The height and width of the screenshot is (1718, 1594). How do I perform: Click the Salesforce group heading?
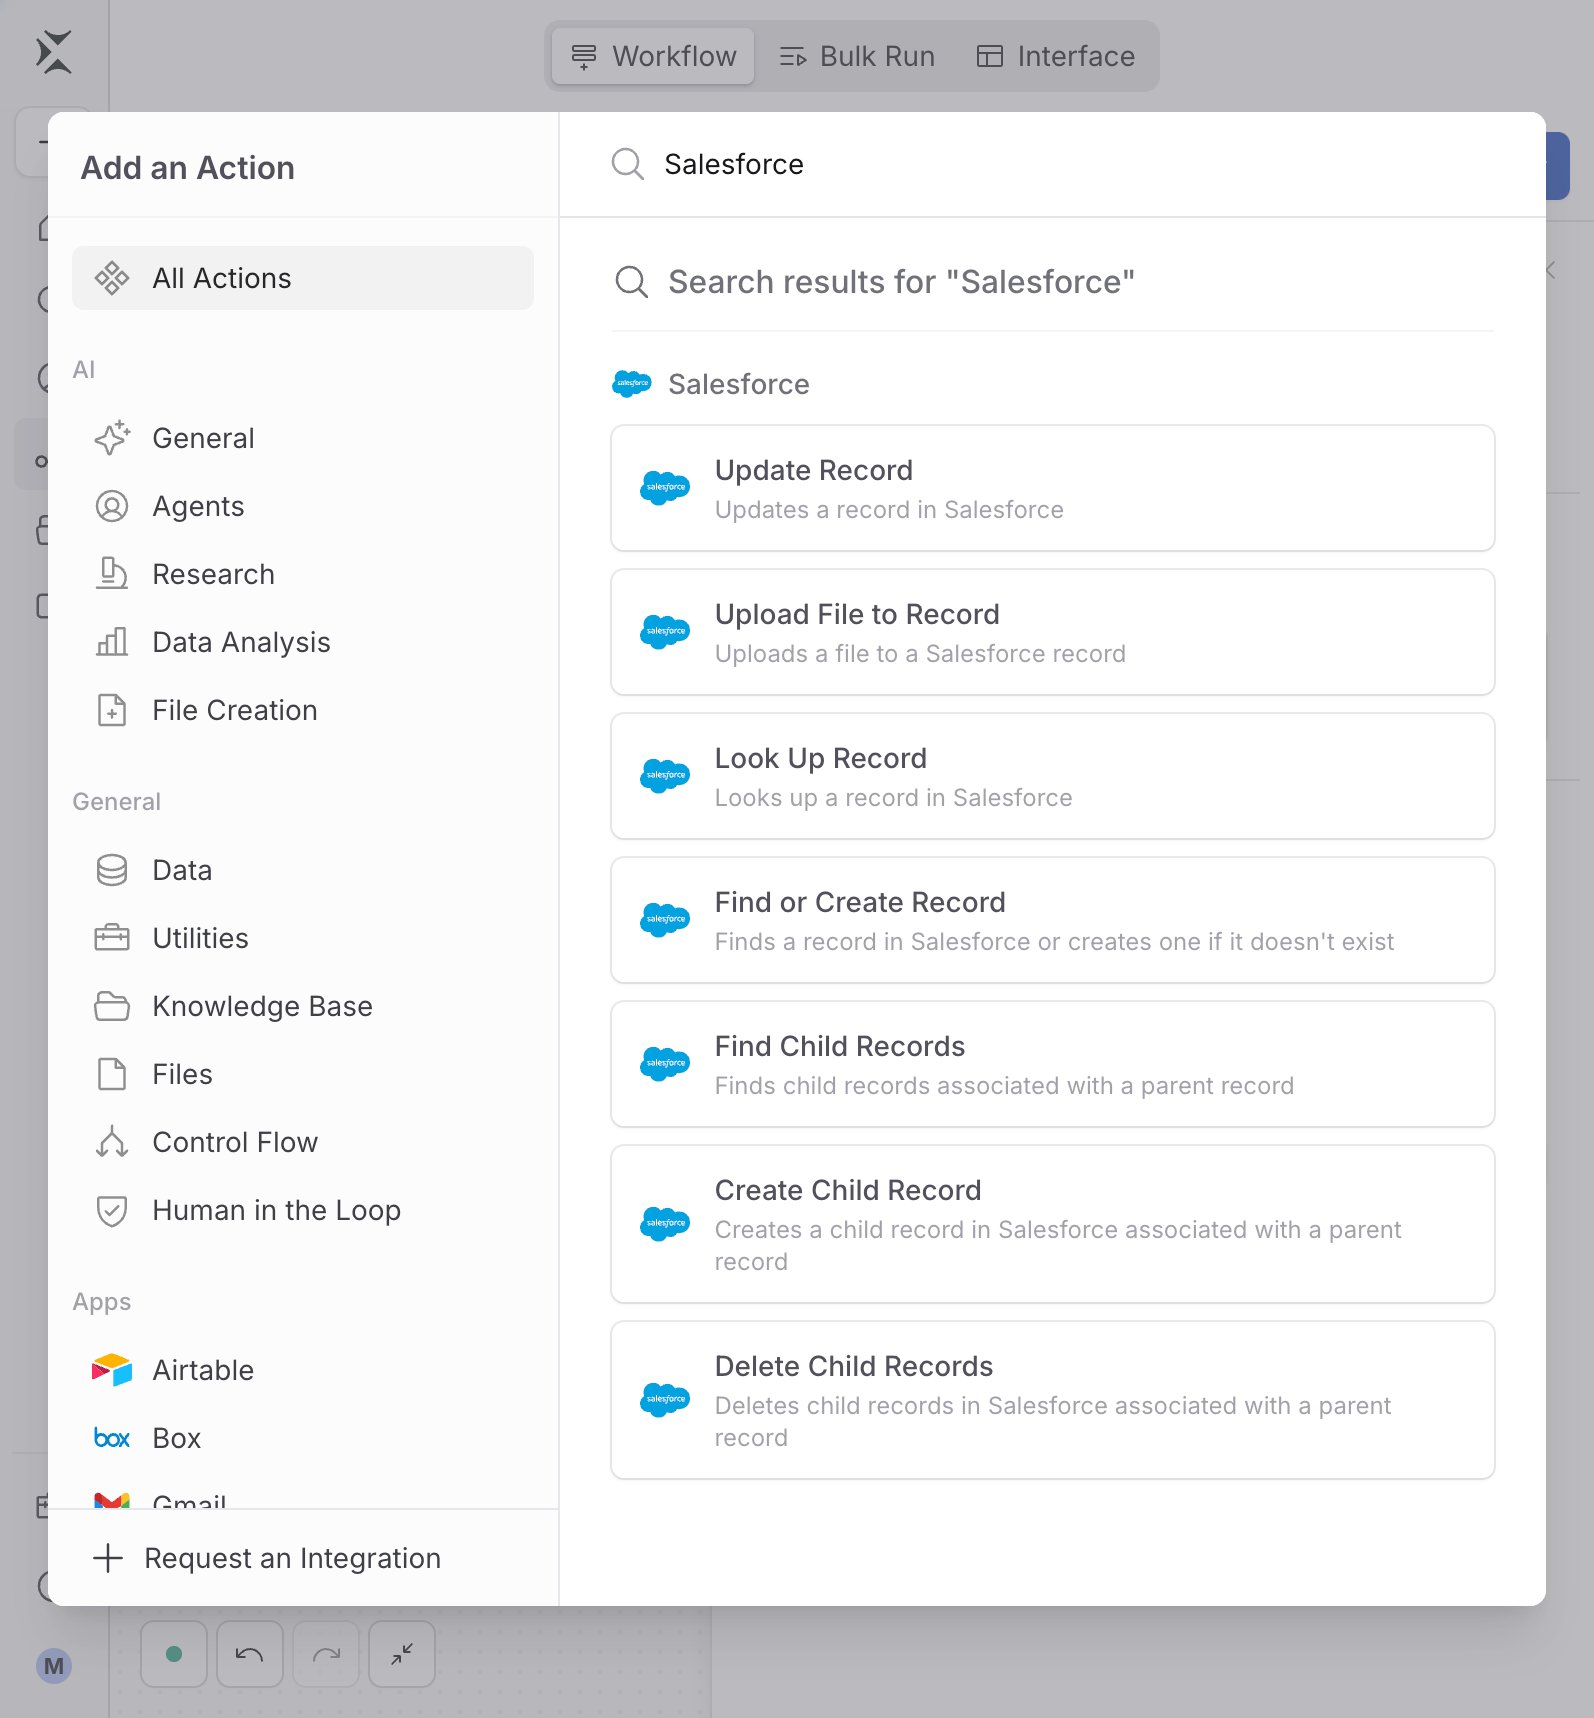[739, 384]
